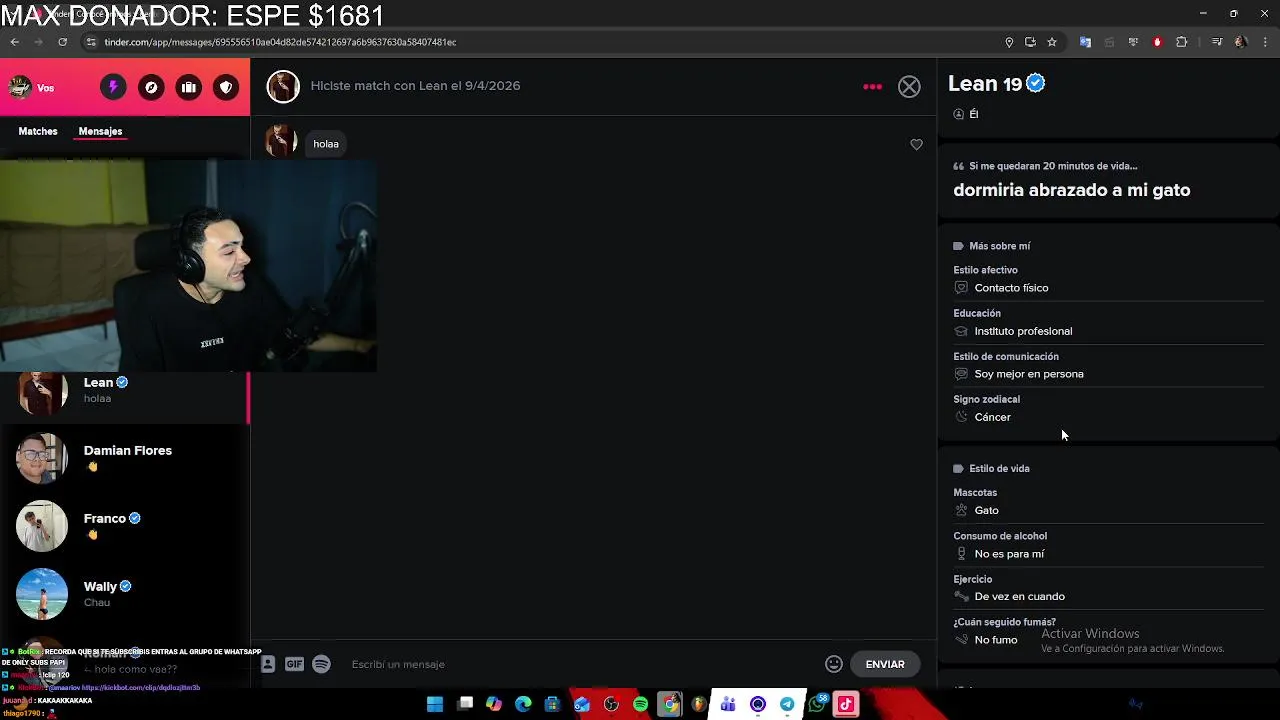Click the 'Estilo de vida' section heading
Viewport: 1280px width, 720px height.
[x=999, y=468]
